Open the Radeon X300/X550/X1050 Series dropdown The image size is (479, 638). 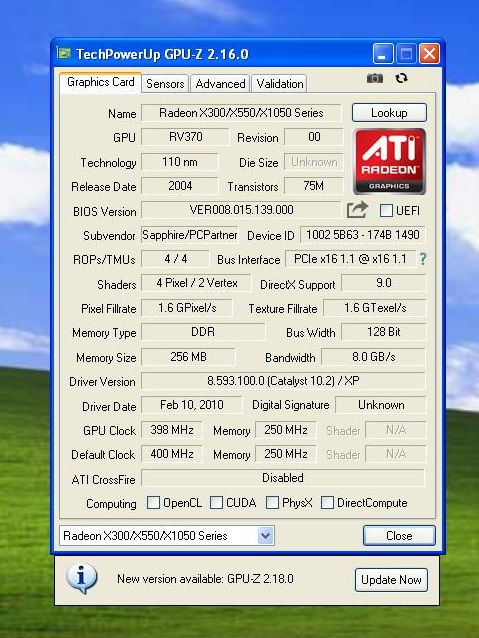tap(167, 535)
